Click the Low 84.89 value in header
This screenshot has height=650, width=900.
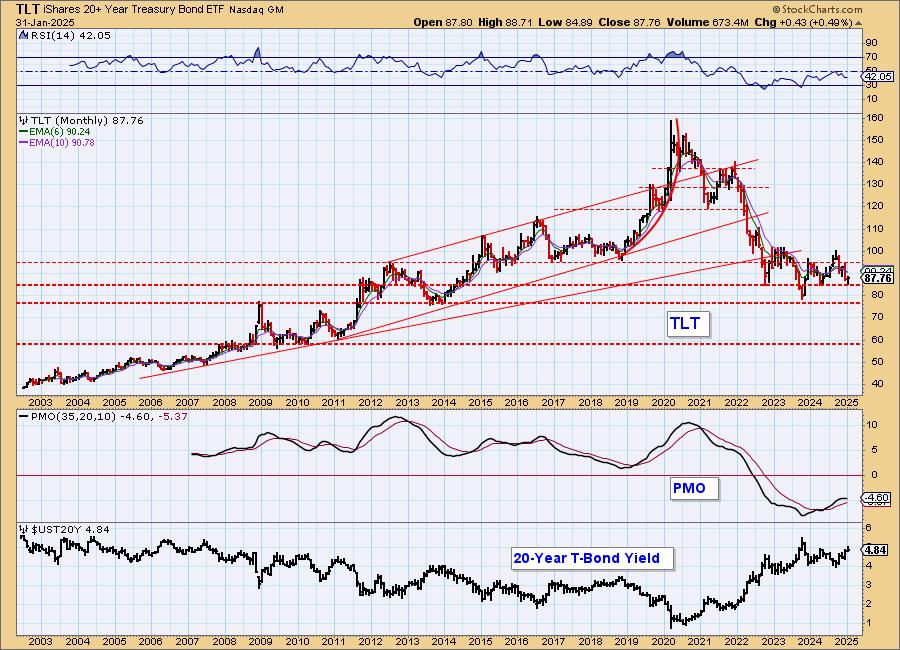[x=566, y=22]
